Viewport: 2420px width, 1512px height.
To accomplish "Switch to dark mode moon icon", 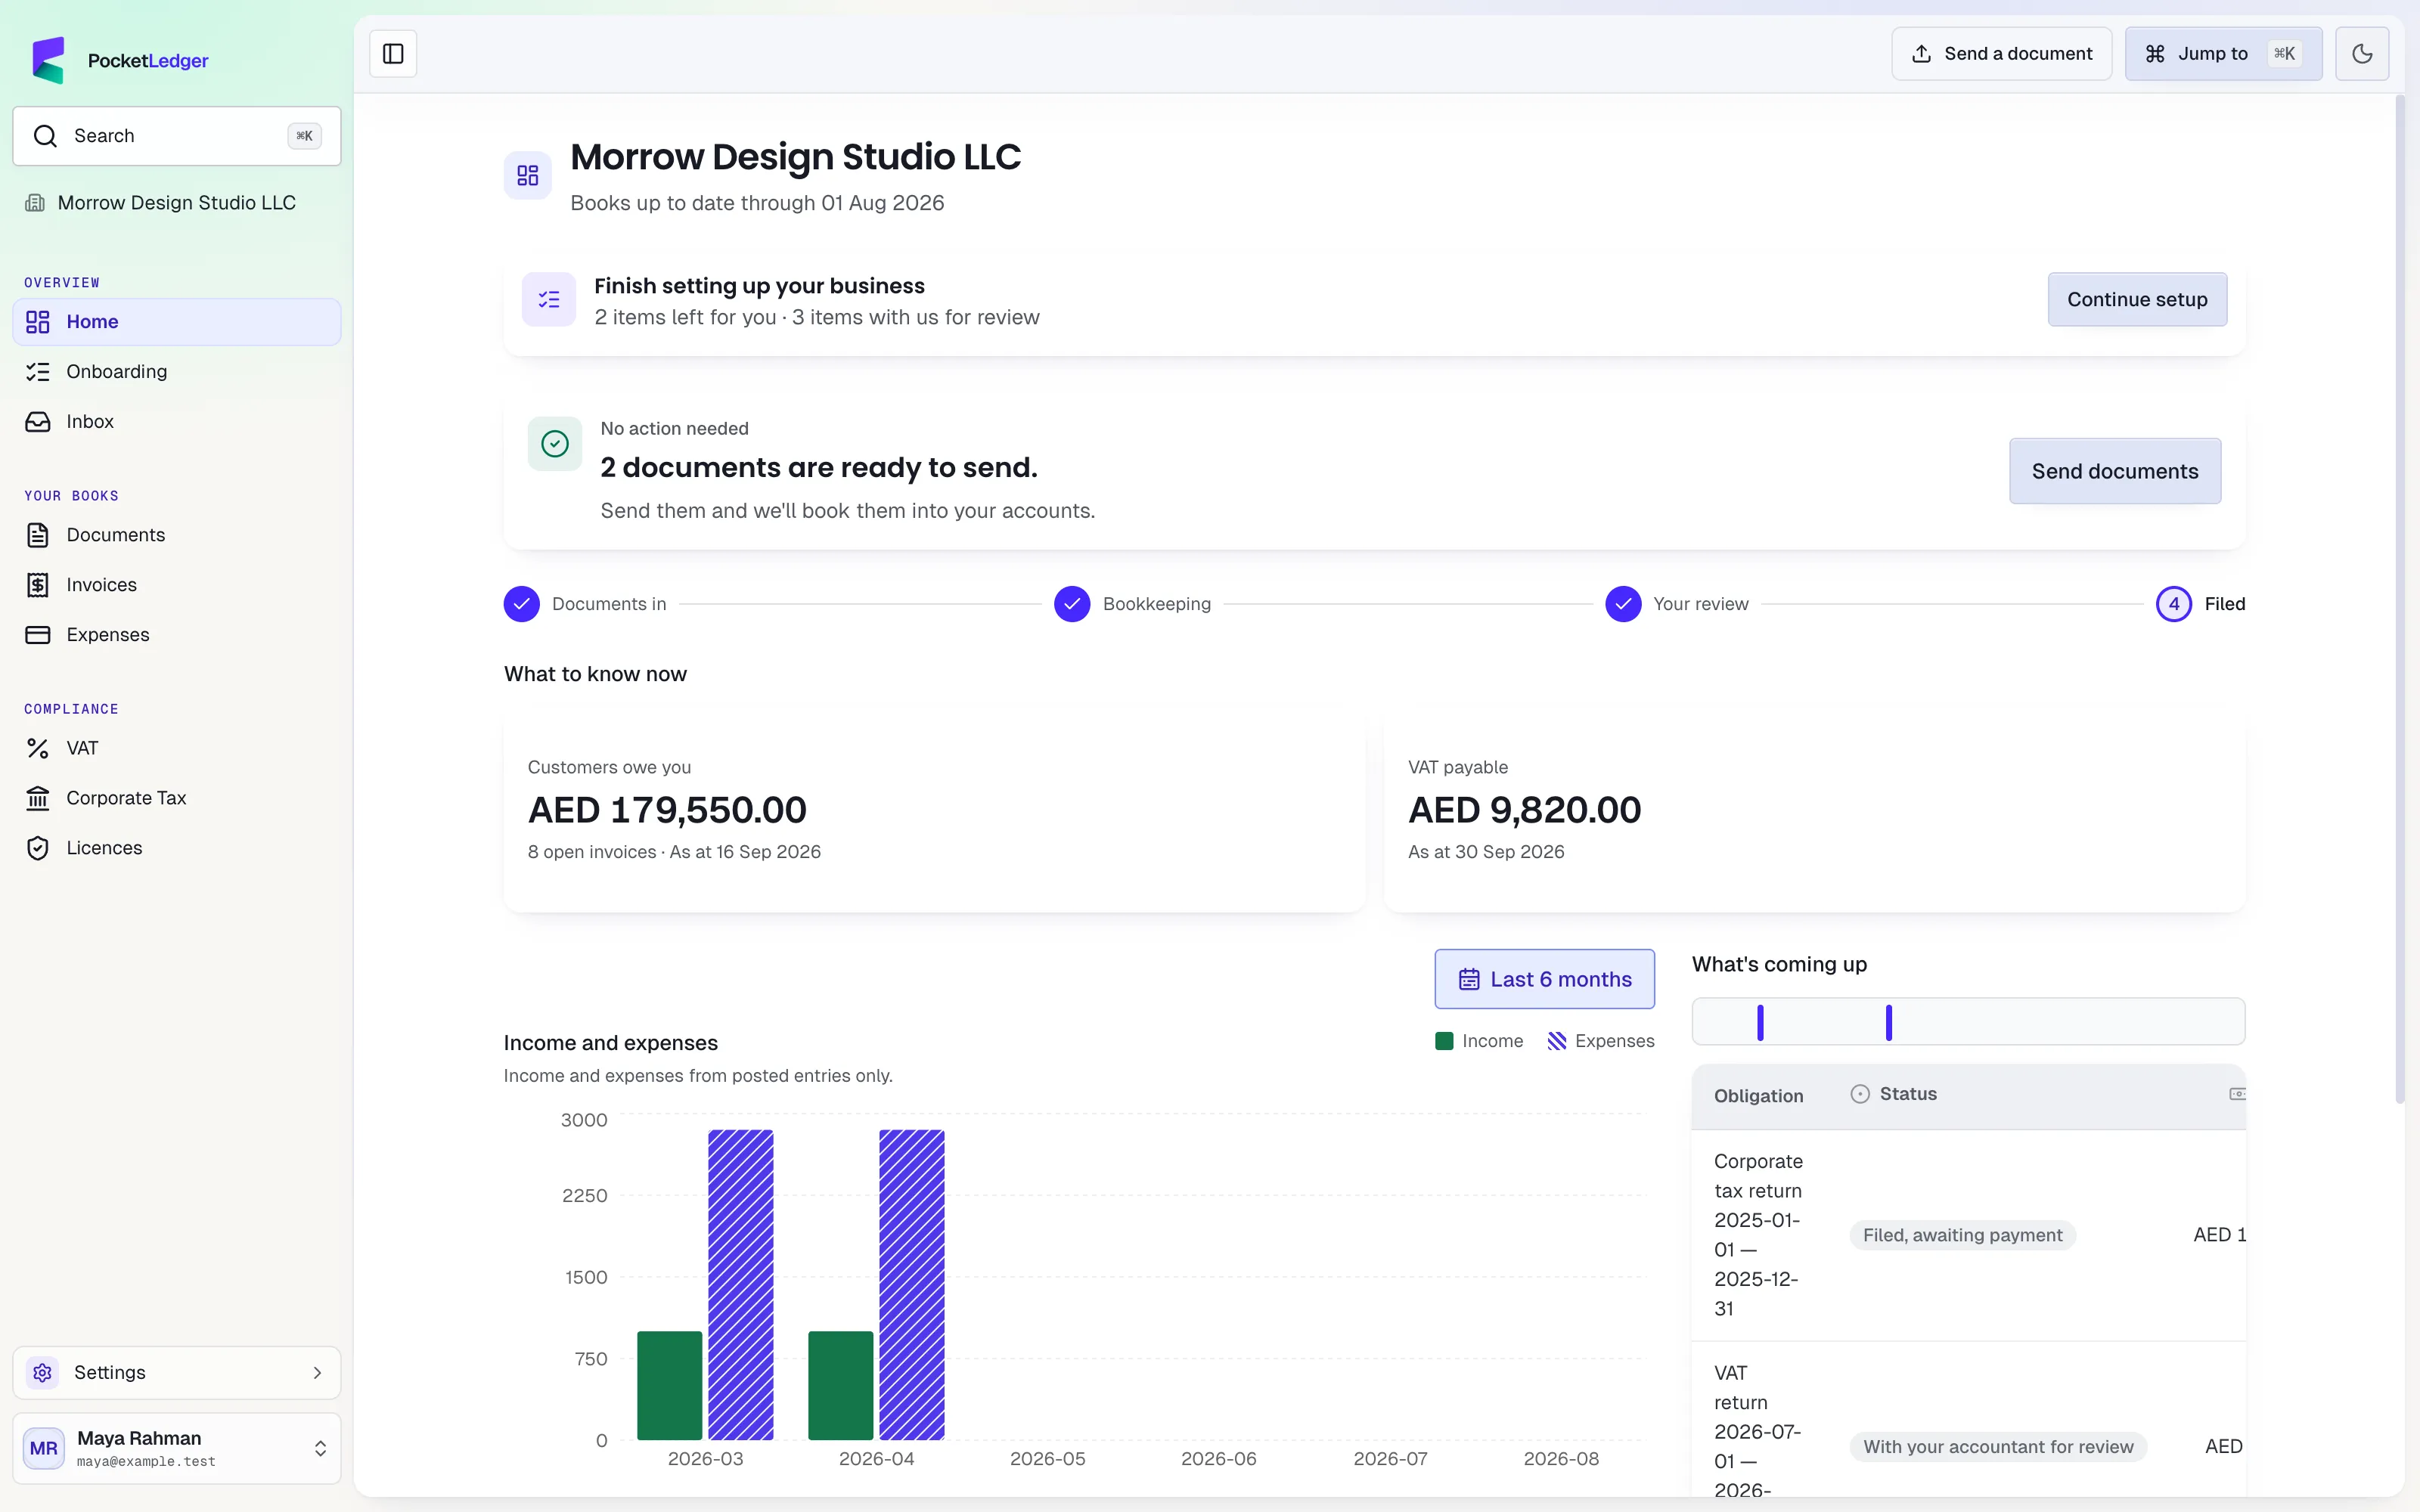I will pos(2362,54).
